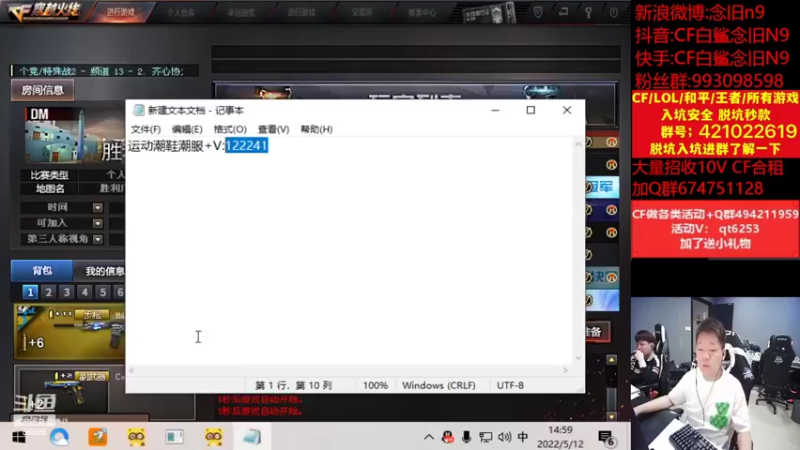
Task: Select backpack slot 3
Action: coord(66,292)
